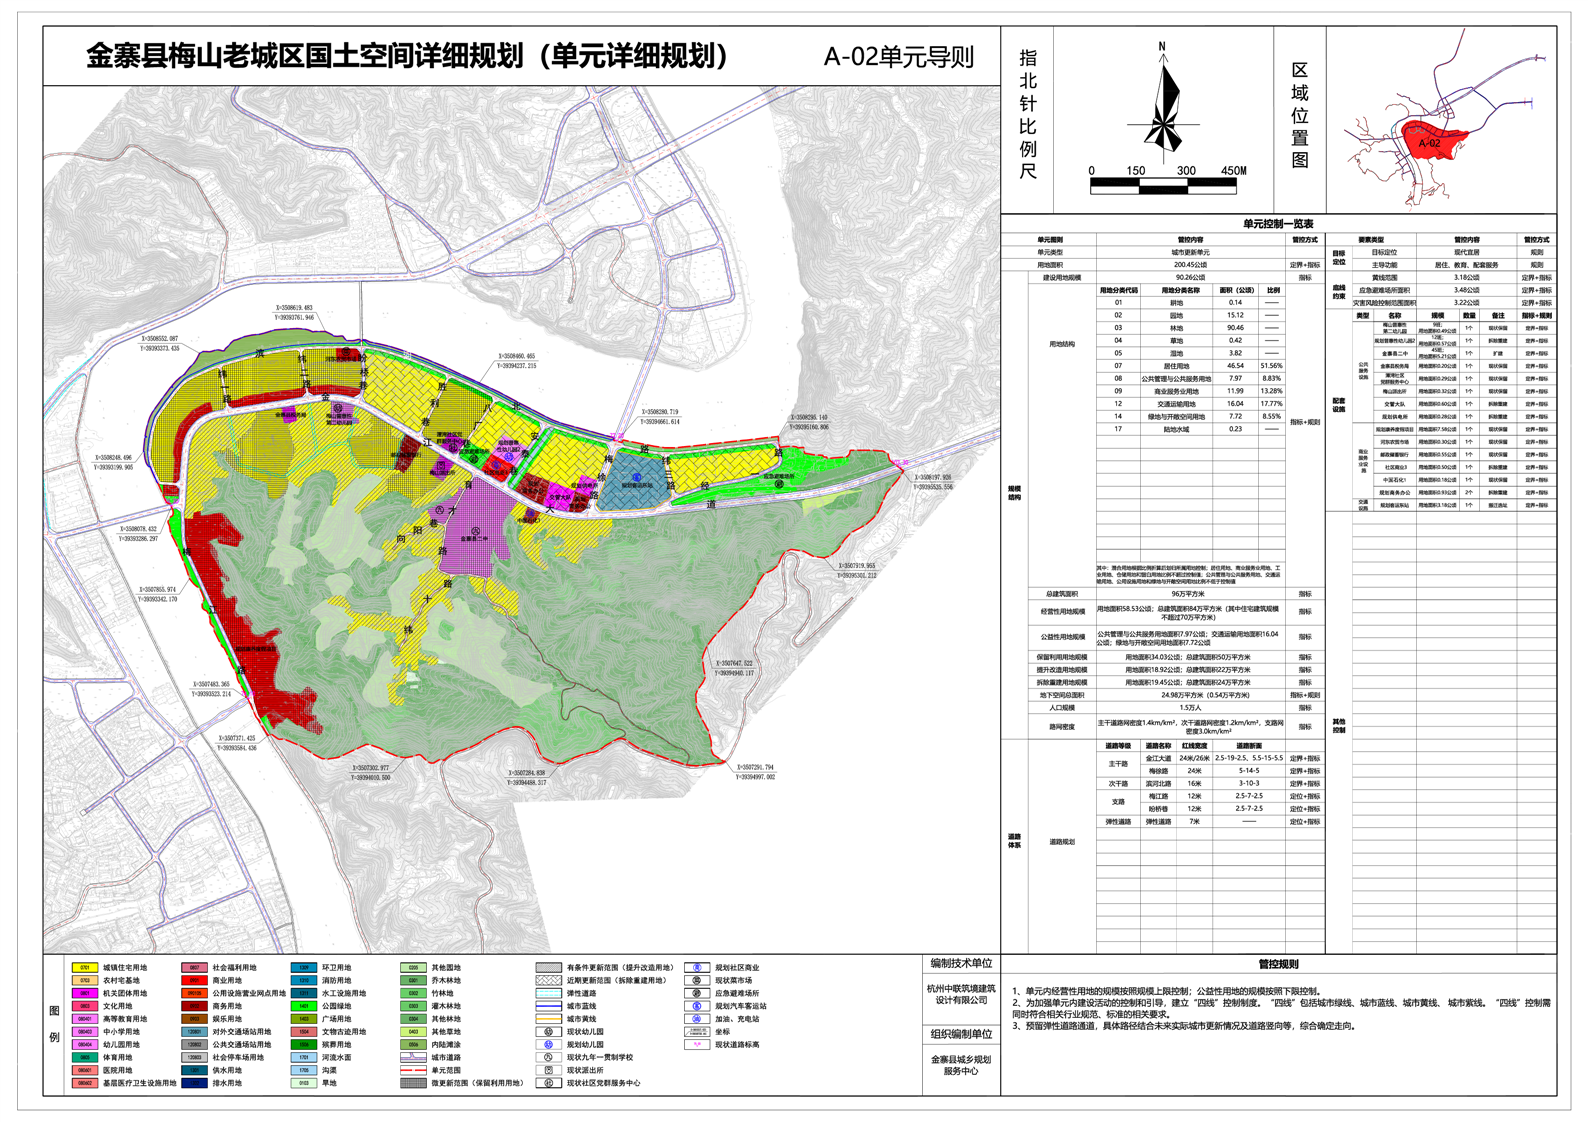The image size is (1588, 1122).
Task: Click the blue 规划客运站 parcel on the map
Action: point(636,480)
